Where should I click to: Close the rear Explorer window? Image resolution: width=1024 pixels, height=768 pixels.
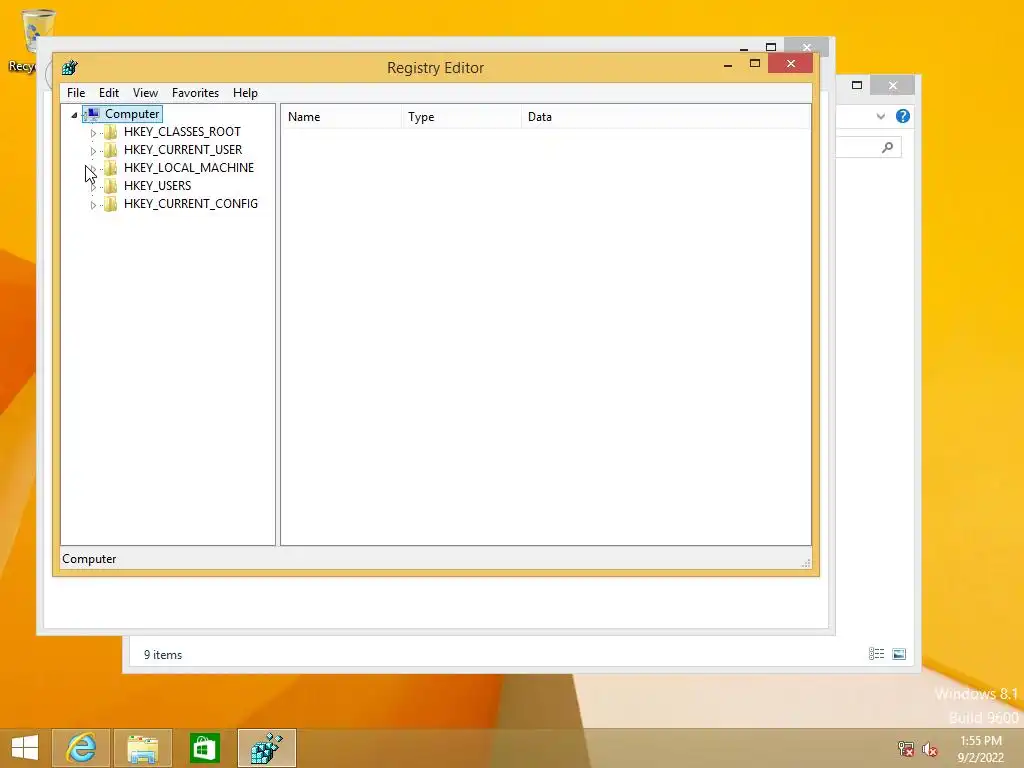[x=893, y=85]
